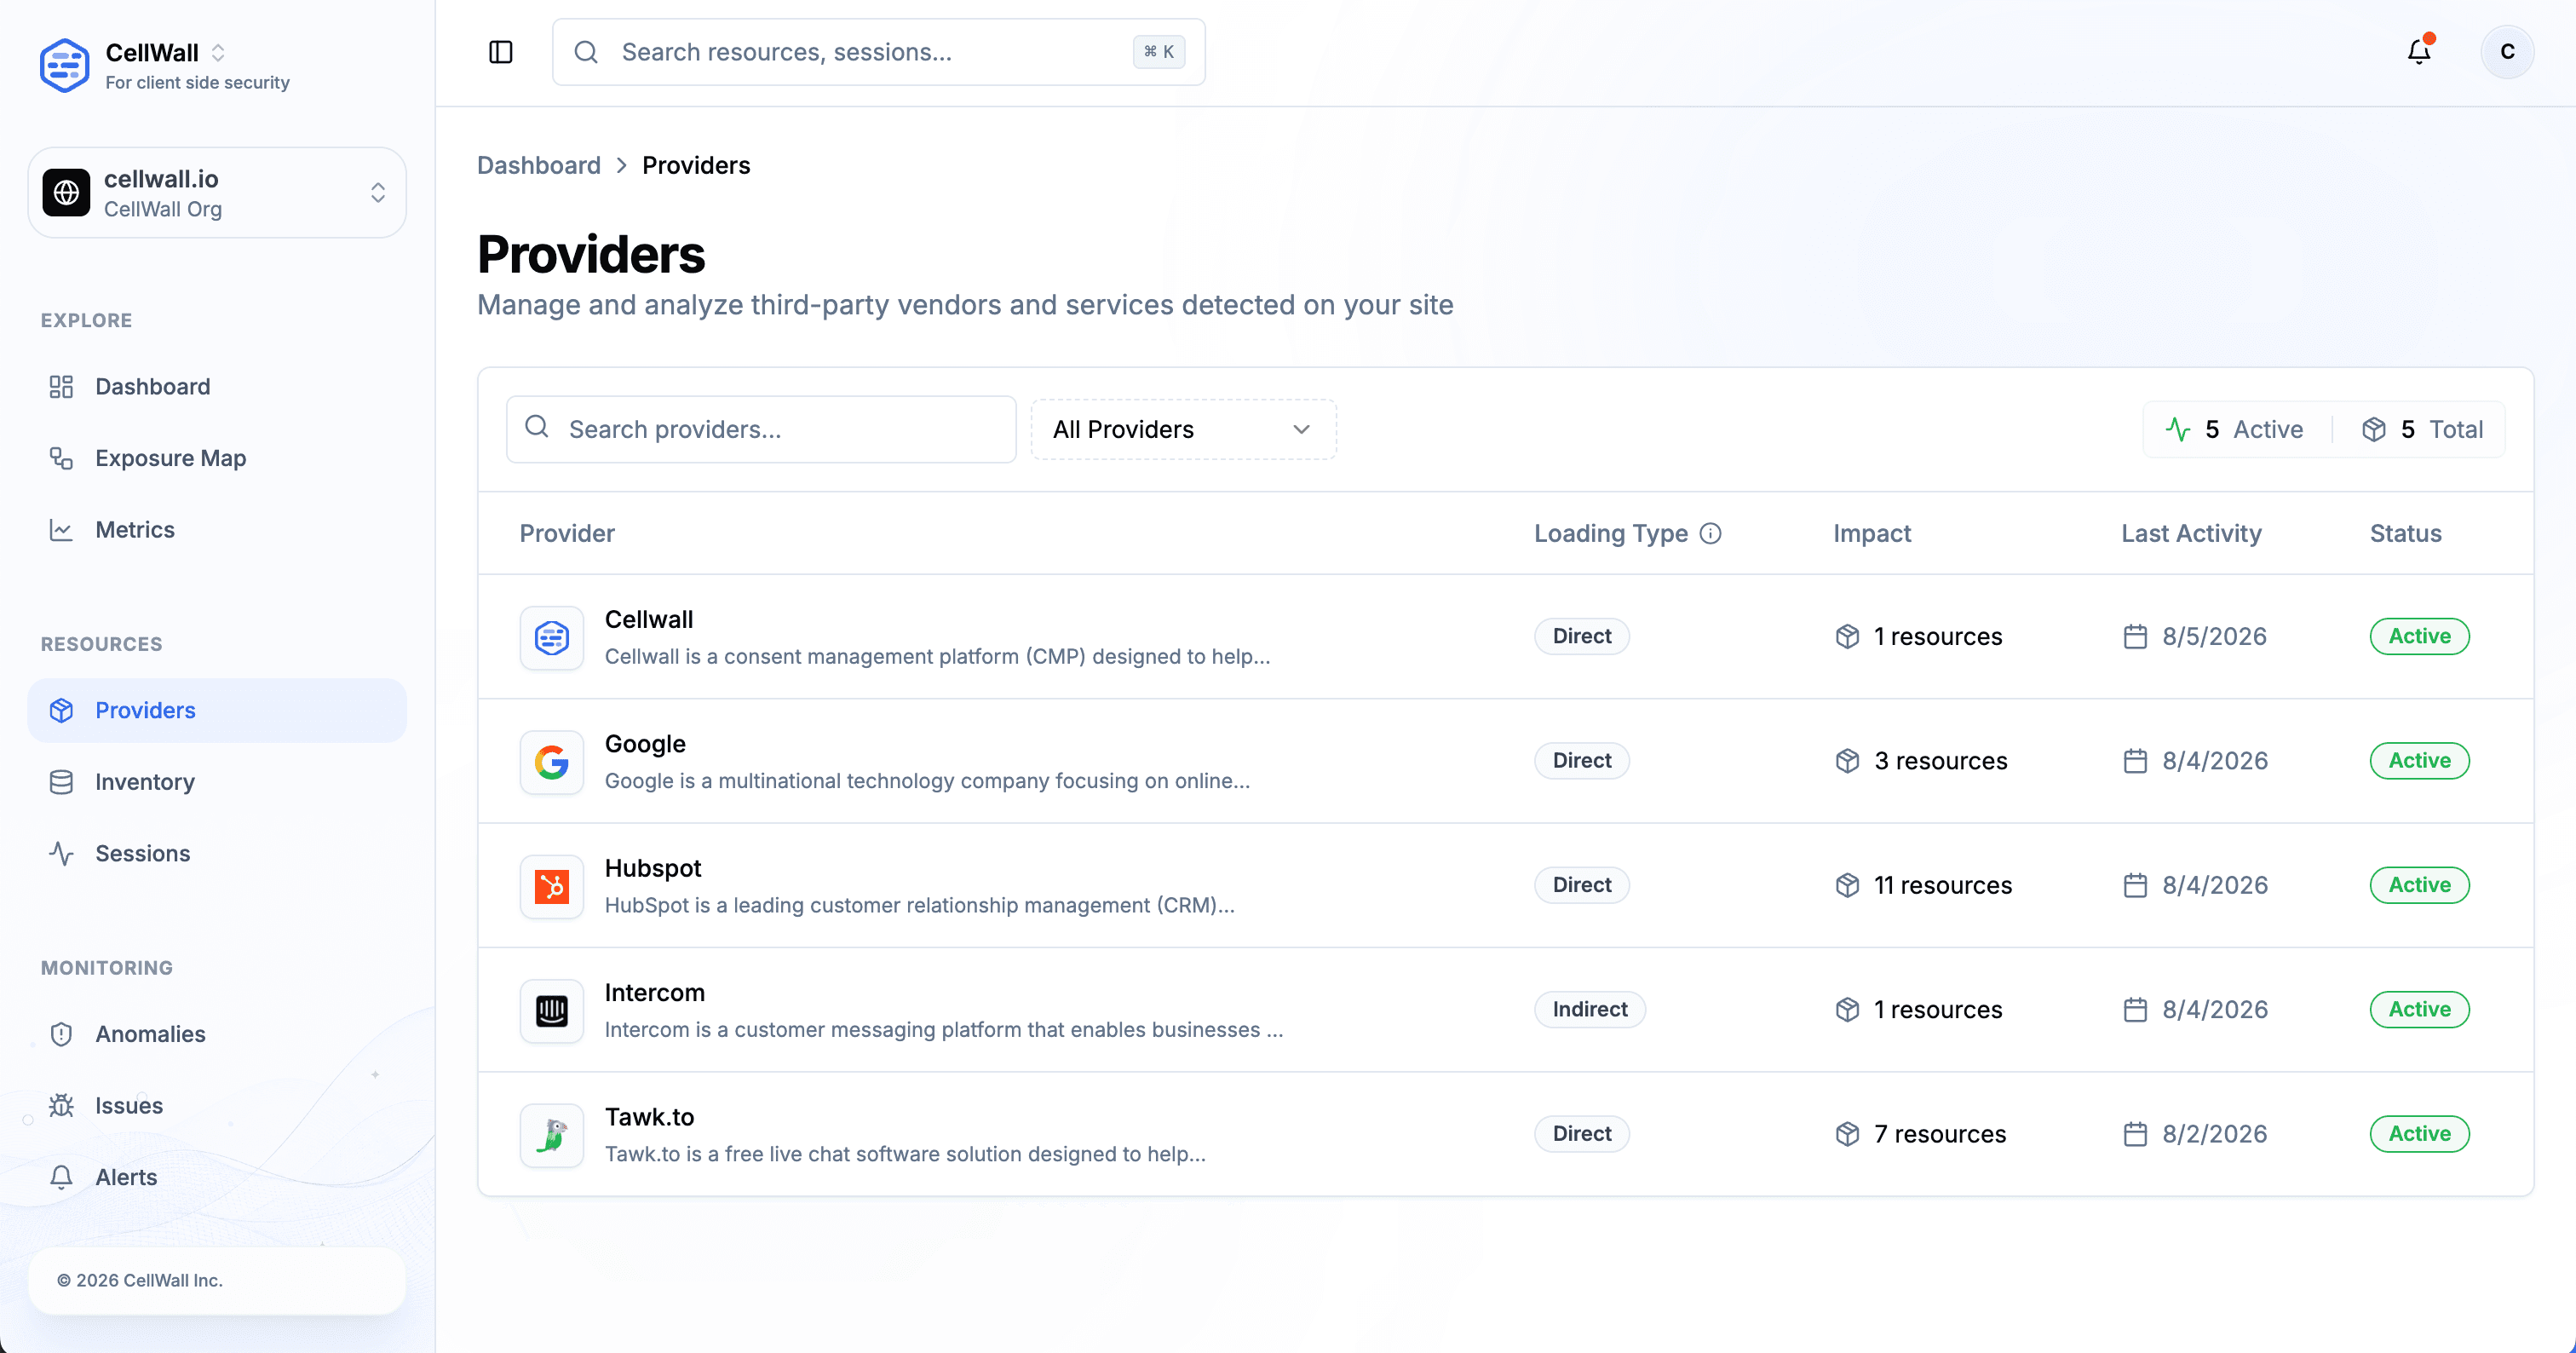Click Tawk.to's 7 resources cell
The image size is (2576, 1353).
point(1920,1134)
